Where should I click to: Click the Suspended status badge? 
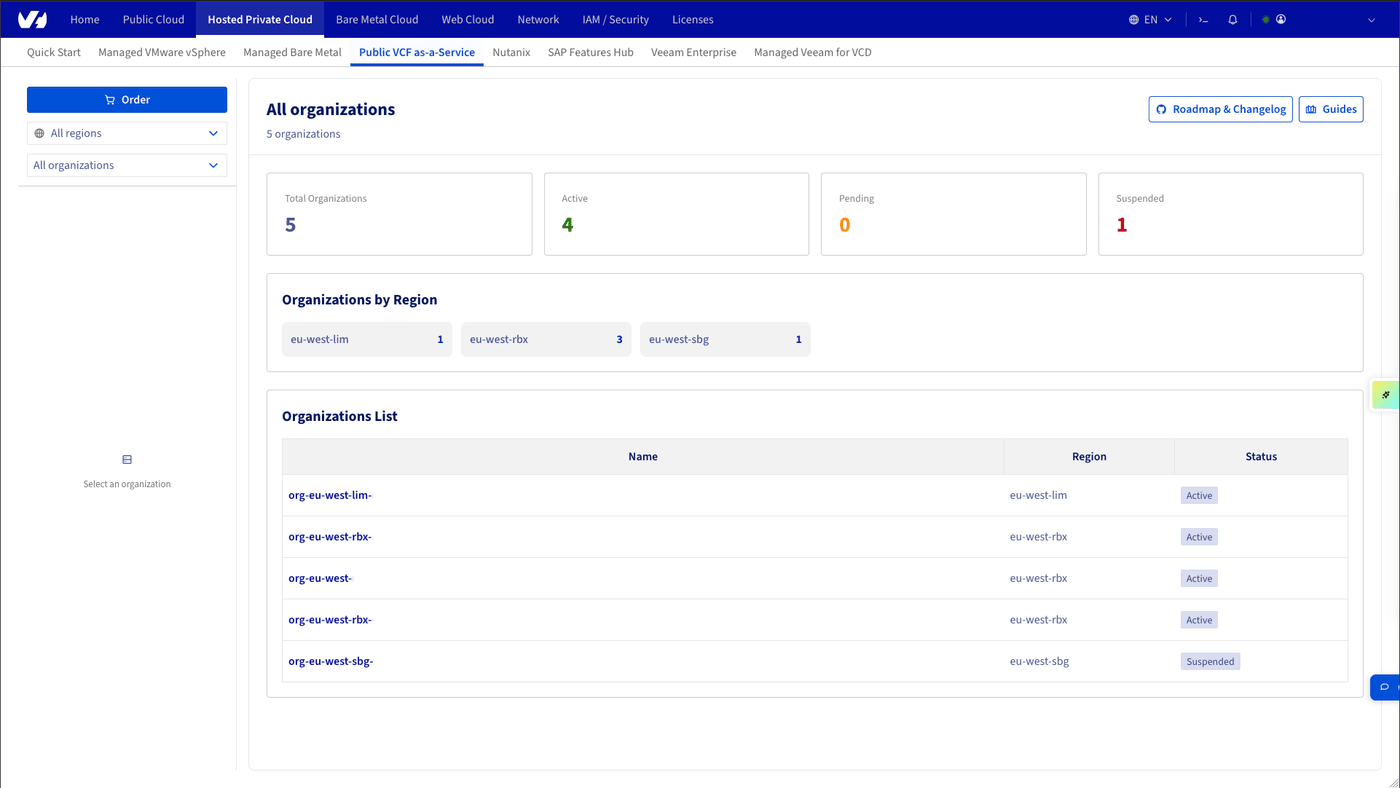[1210, 661]
